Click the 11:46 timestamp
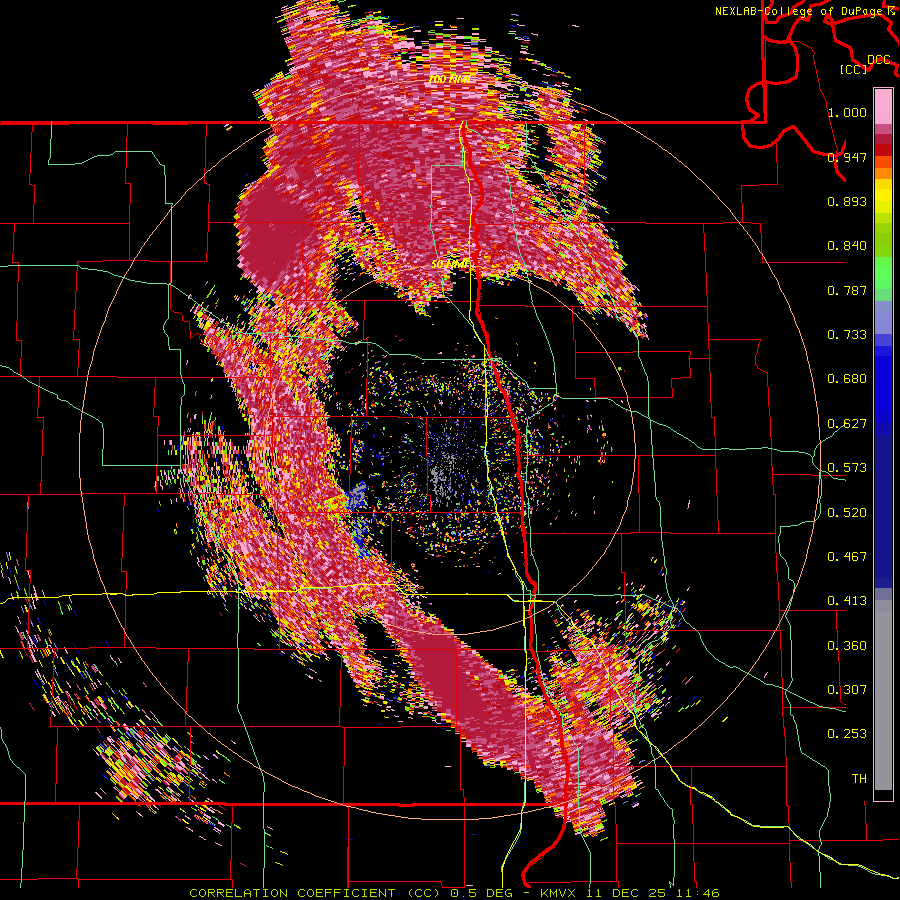900x900 pixels. coord(699,893)
